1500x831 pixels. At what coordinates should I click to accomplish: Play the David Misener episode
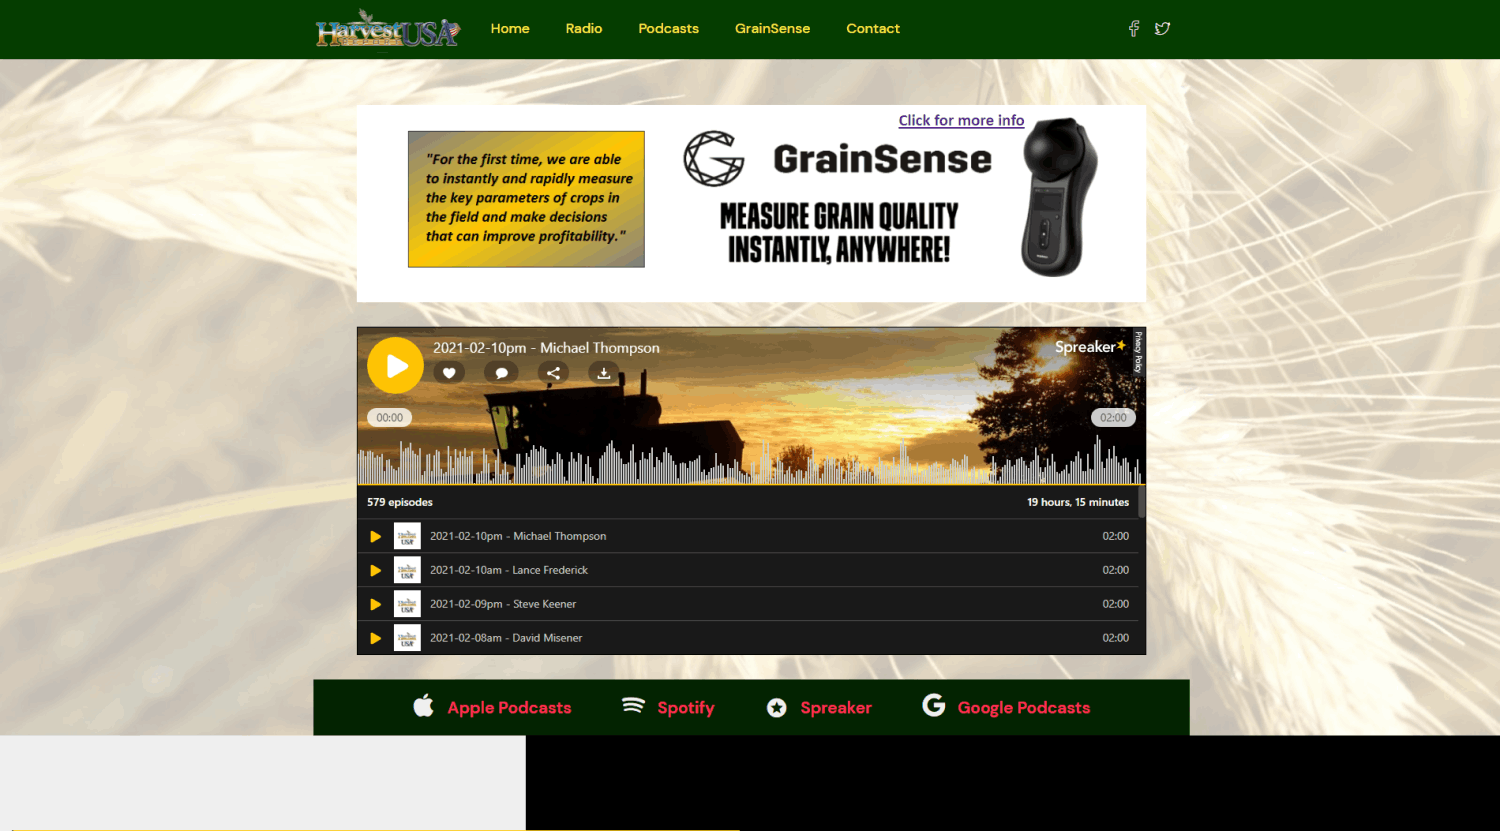pyautogui.click(x=376, y=638)
